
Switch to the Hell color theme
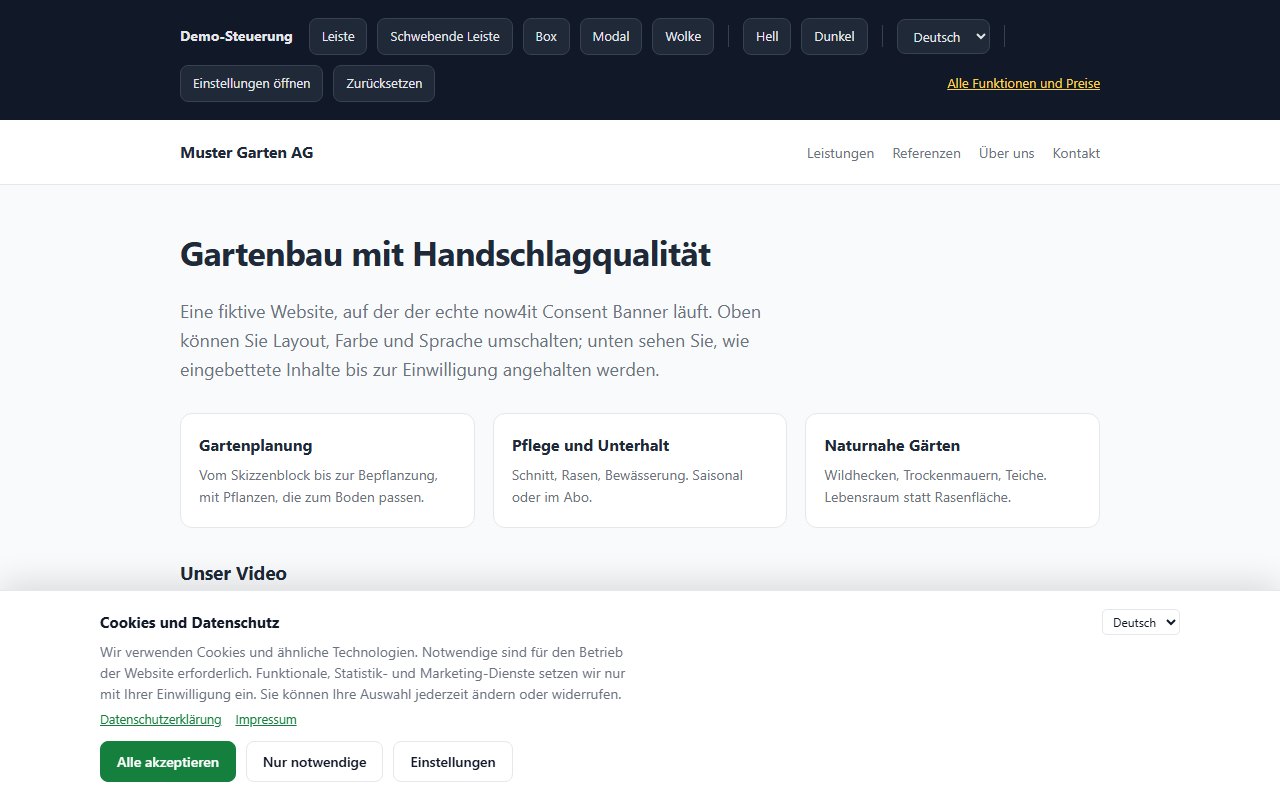click(x=767, y=36)
